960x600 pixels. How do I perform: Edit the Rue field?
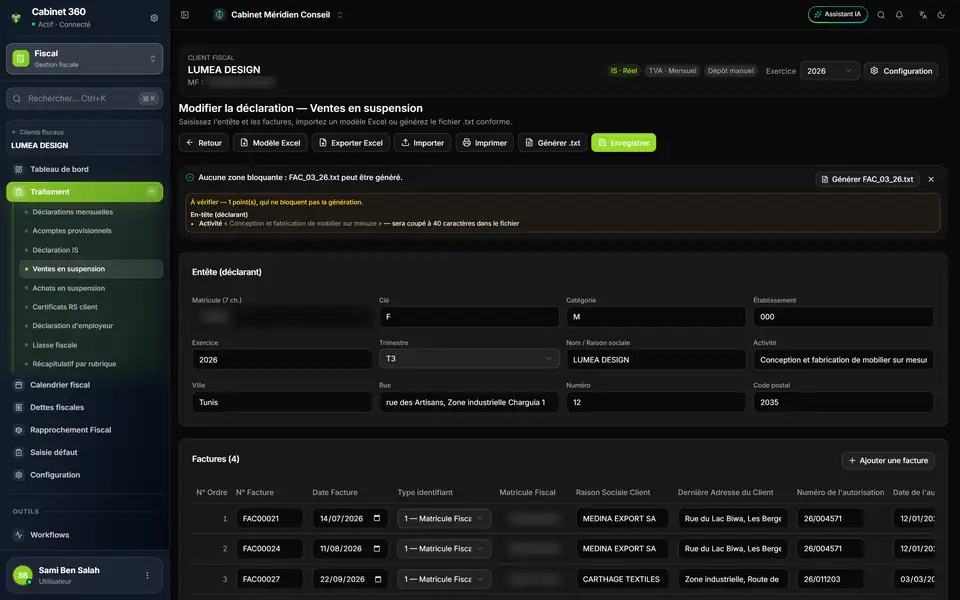(x=469, y=402)
